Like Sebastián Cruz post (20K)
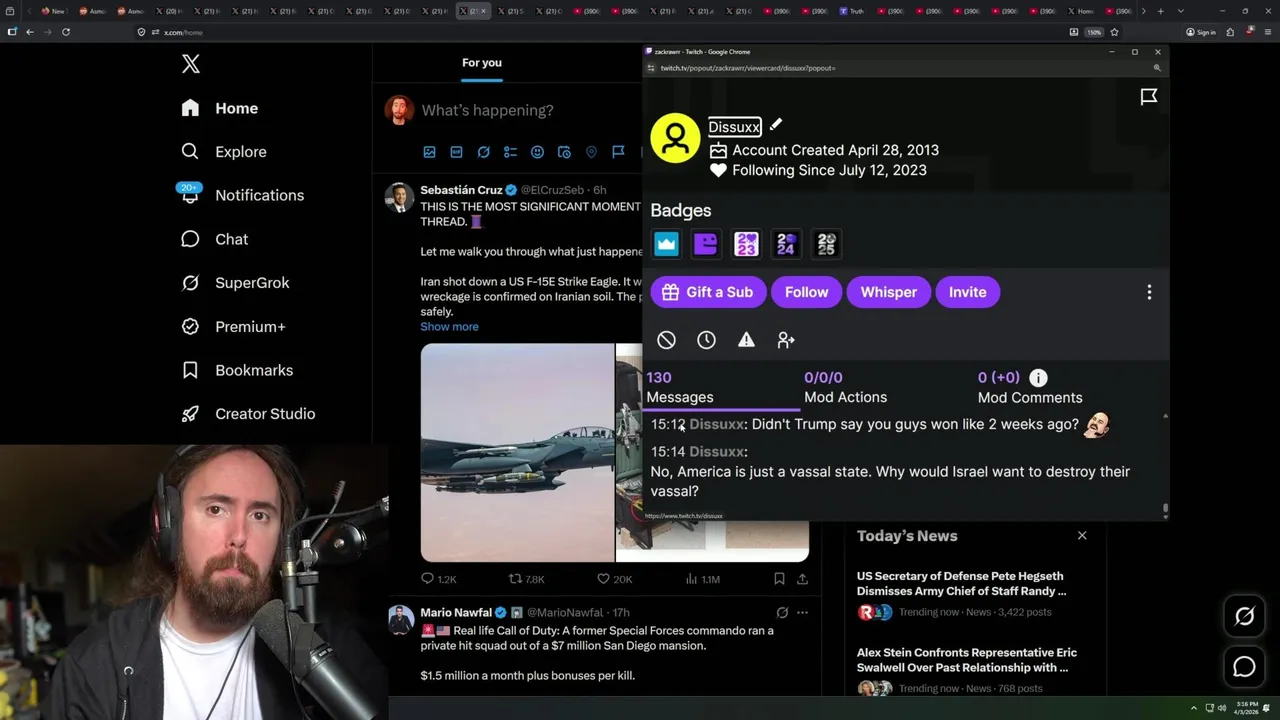This screenshot has width=1280, height=720. coord(614,579)
